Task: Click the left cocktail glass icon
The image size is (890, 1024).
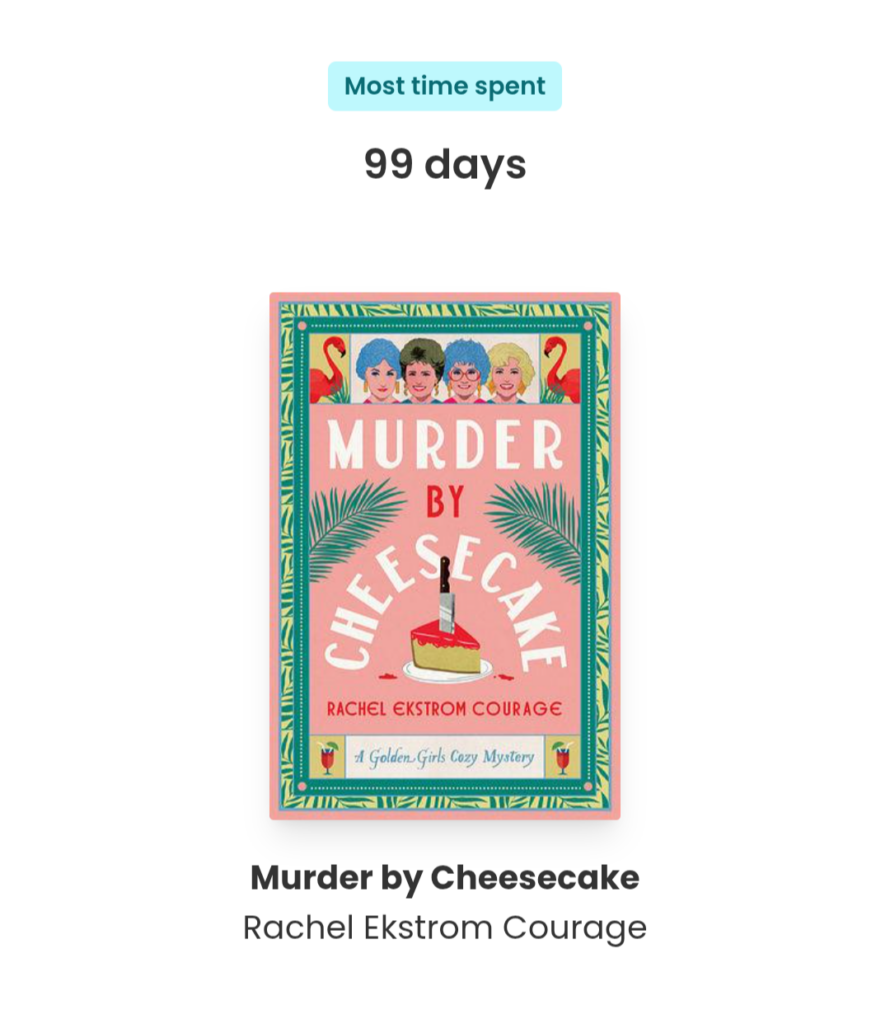Action: [328, 758]
